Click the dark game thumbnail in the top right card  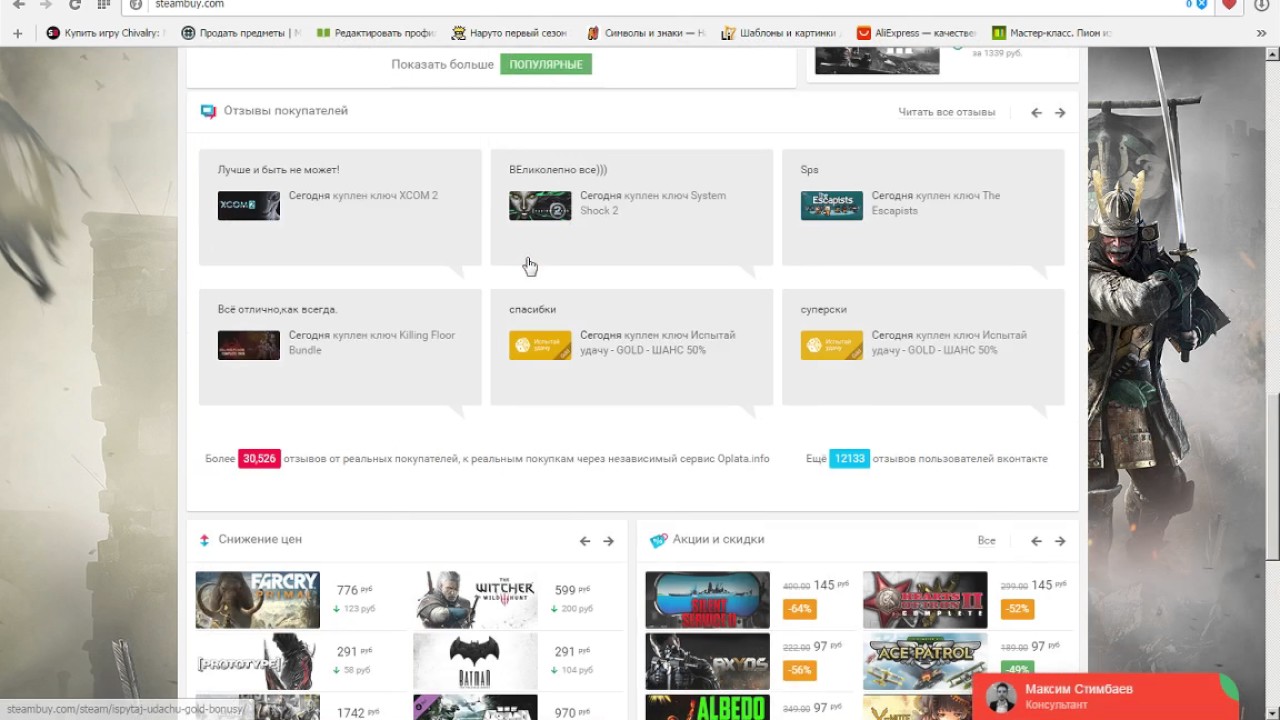(877, 60)
